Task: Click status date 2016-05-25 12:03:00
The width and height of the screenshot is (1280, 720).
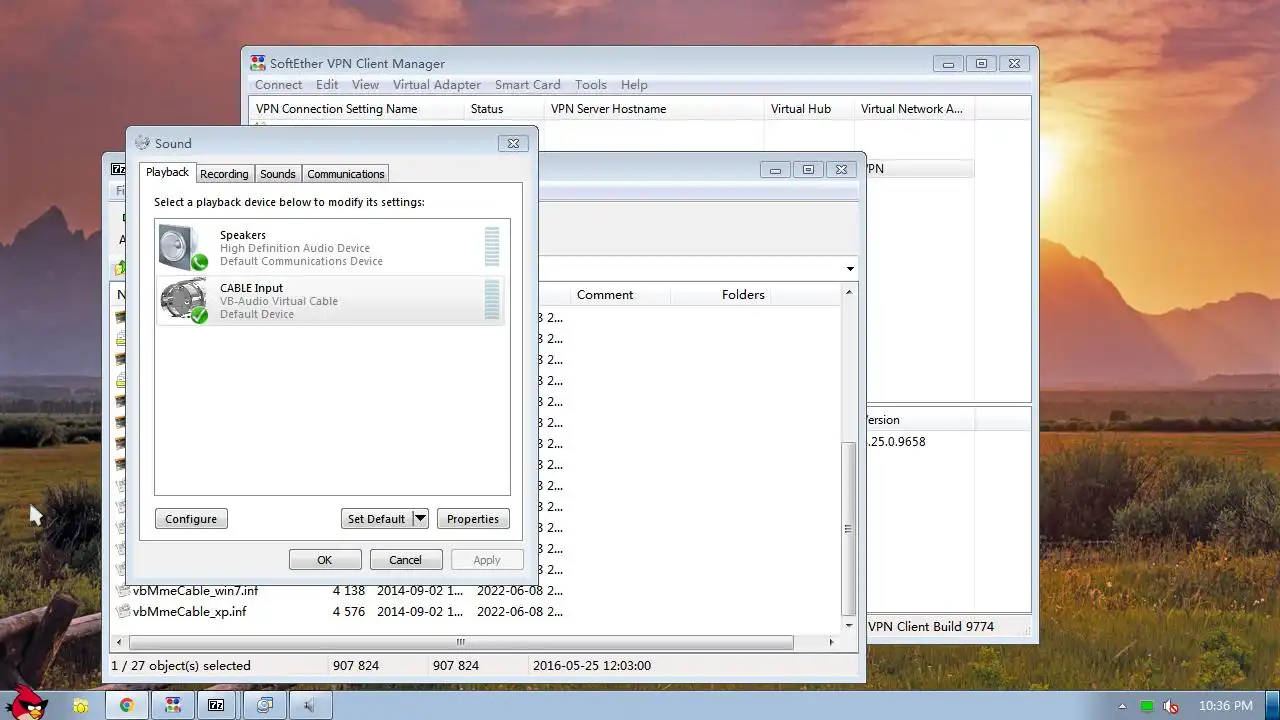Action: coord(592,665)
